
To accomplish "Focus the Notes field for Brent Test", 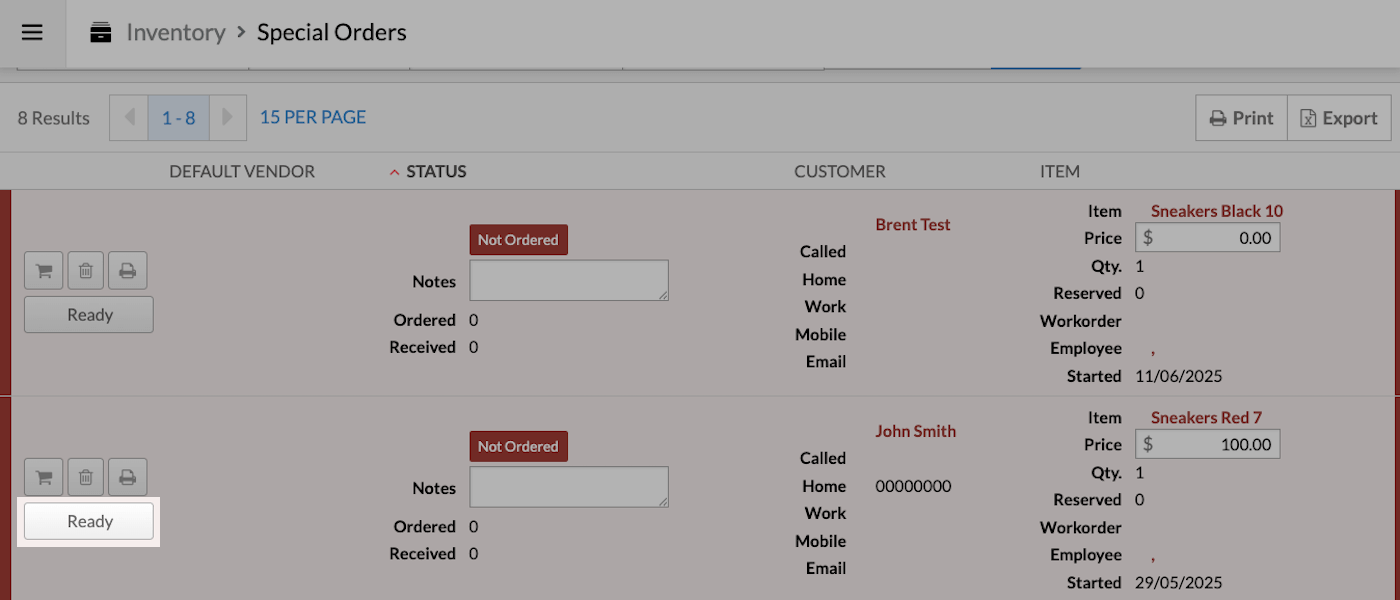I will [569, 280].
